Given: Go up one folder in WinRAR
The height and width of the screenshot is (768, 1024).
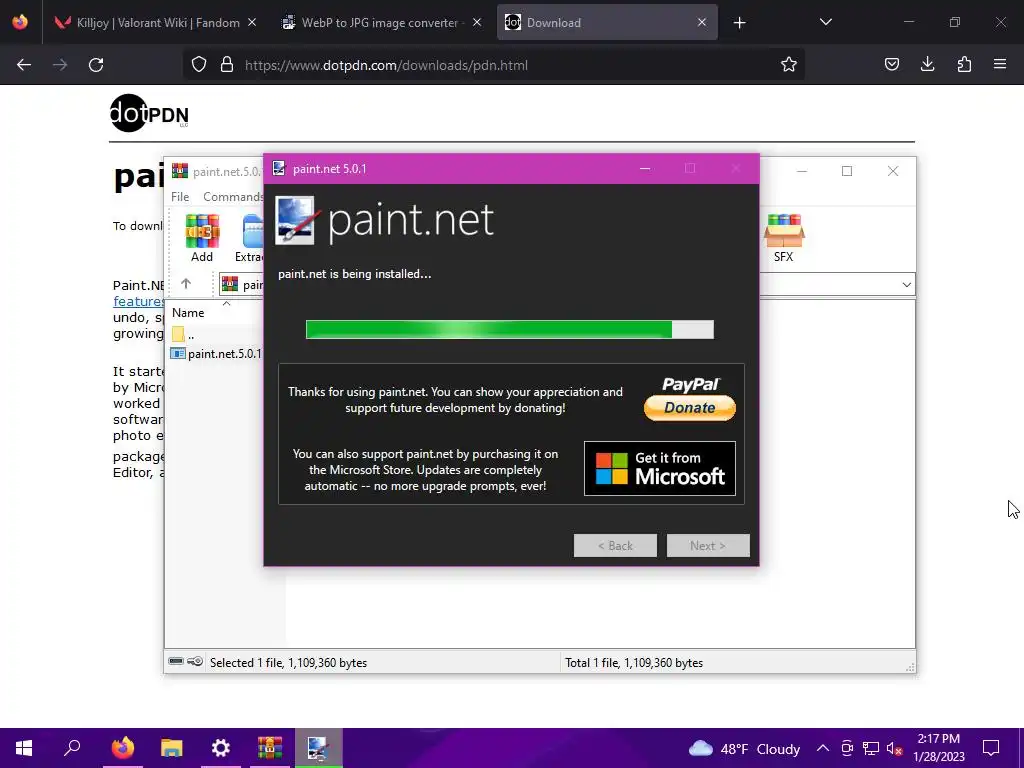Looking at the screenshot, I should (x=186, y=283).
